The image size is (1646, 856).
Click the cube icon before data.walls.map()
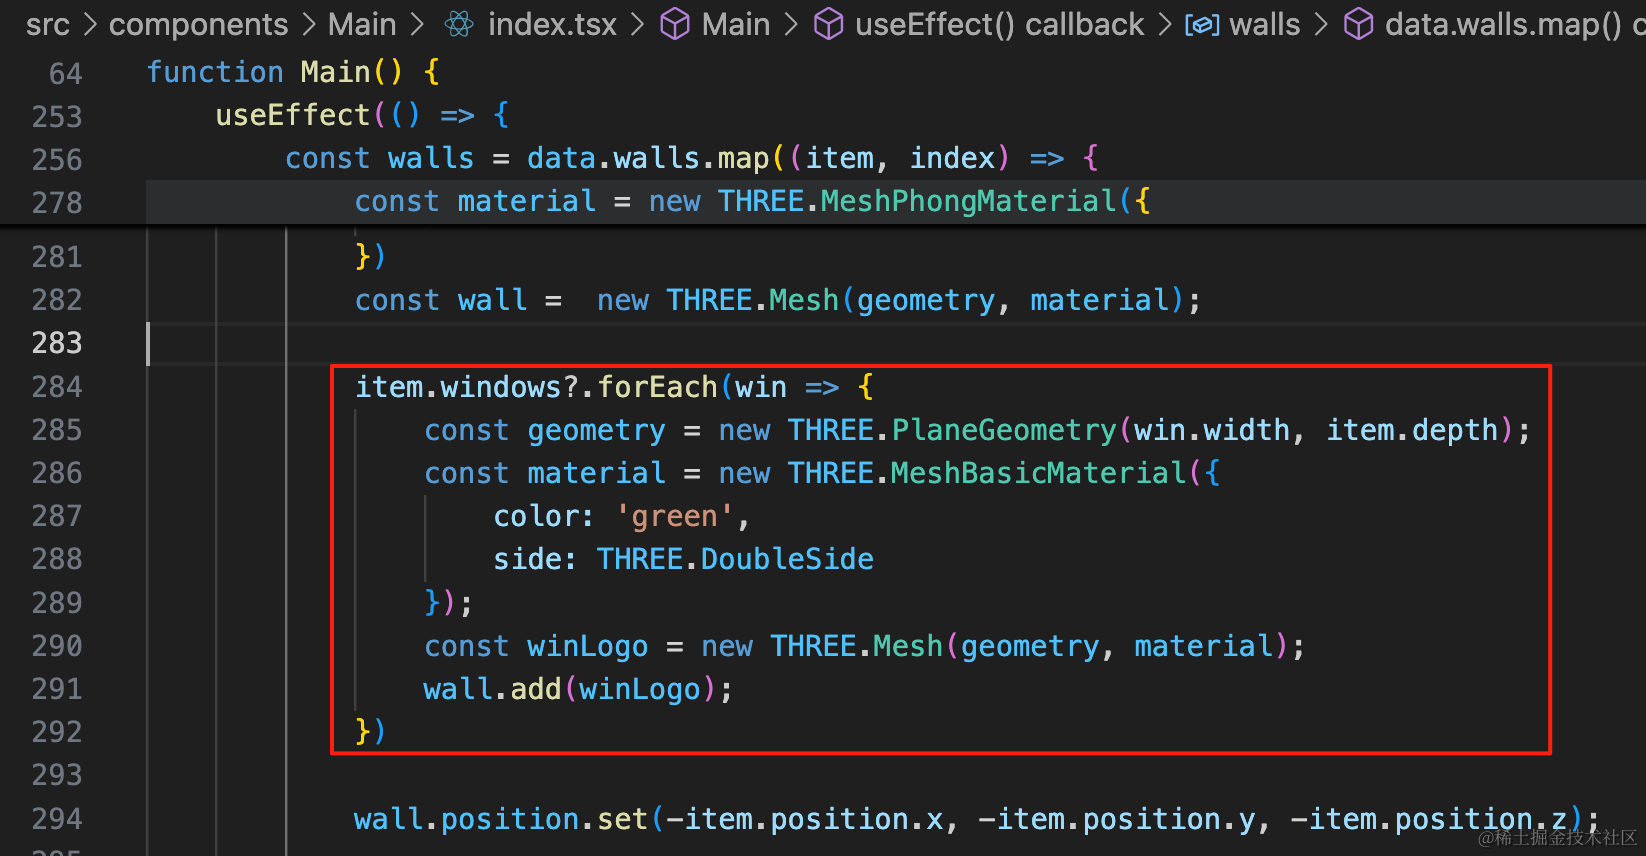click(1358, 24)
